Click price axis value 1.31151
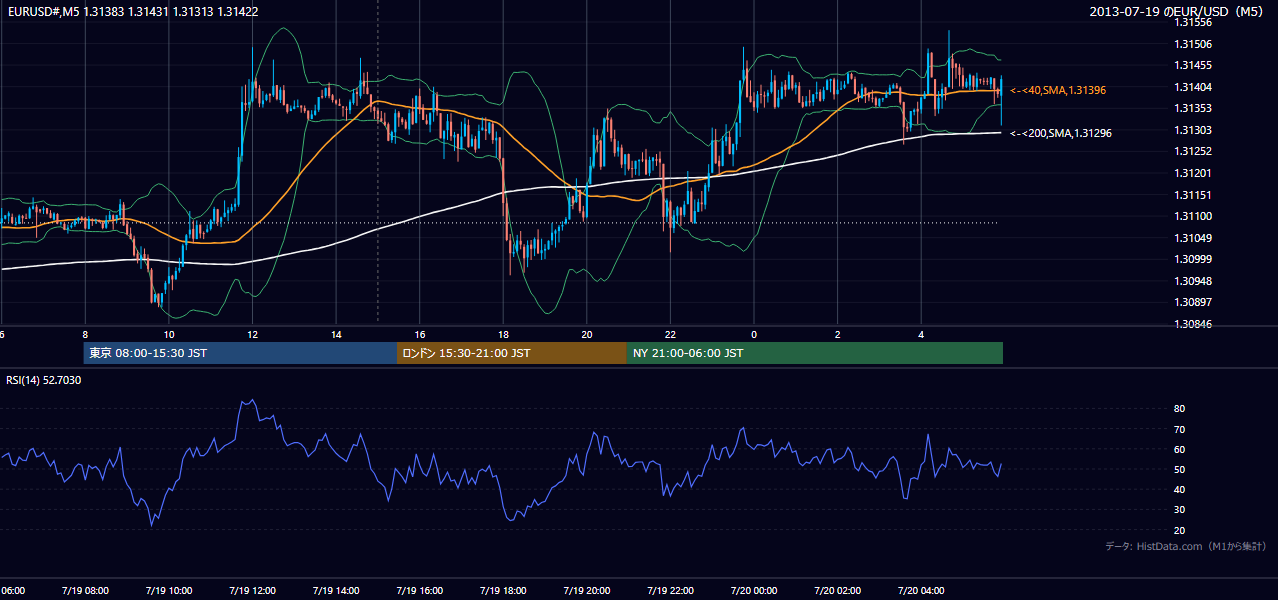This screenshot has width=1278, height=600. pyautogui.click(x=1192, y=195)
